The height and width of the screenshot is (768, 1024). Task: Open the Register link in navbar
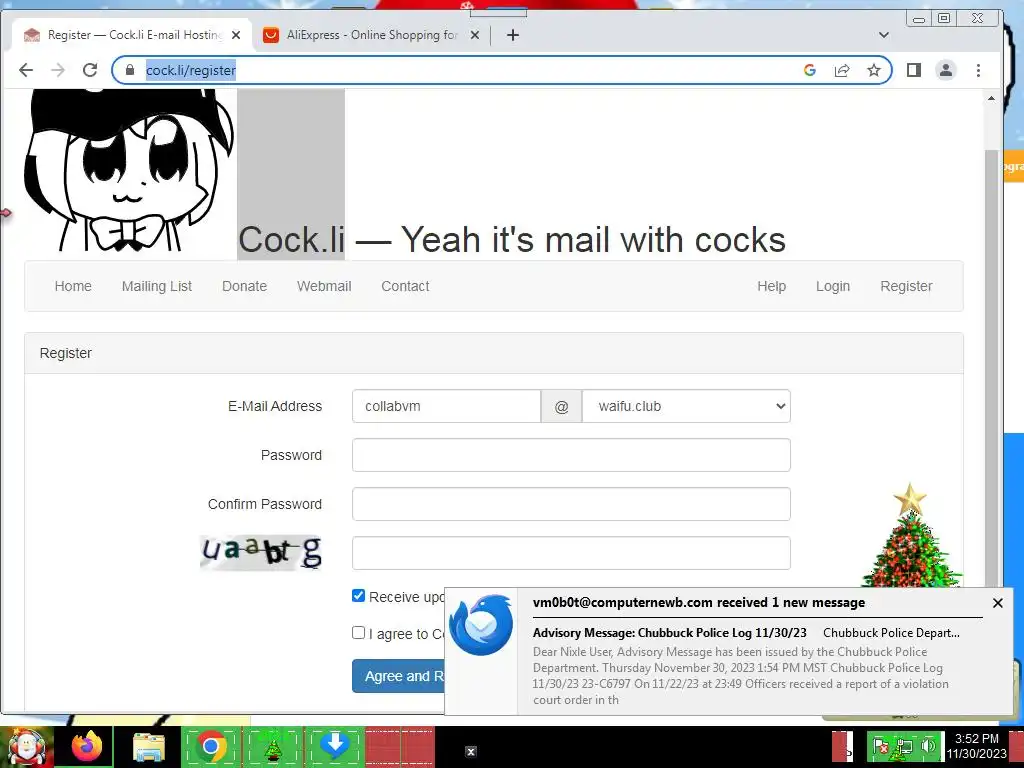click(906, 286)
